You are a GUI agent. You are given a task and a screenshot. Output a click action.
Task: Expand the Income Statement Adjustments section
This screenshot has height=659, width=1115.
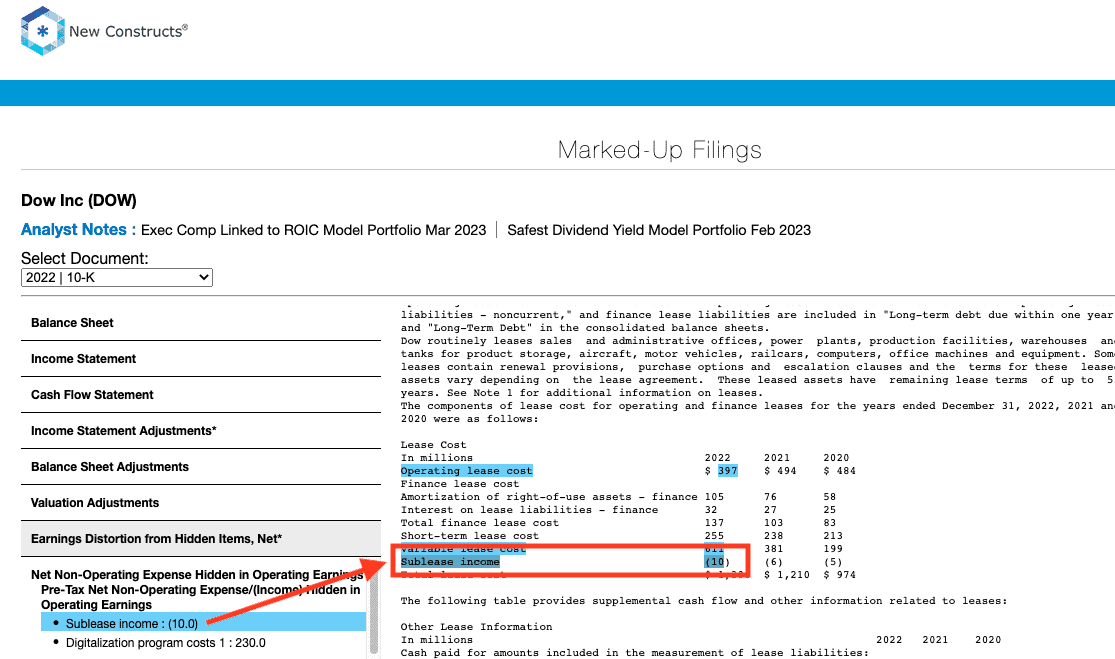pos(201,431)
